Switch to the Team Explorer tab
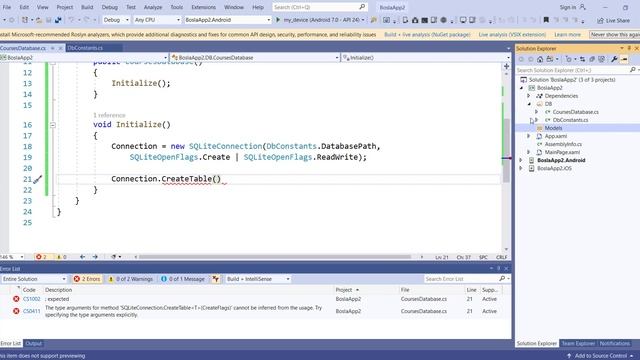Viewport: 640px width, 360px height. tap(578, 344)
